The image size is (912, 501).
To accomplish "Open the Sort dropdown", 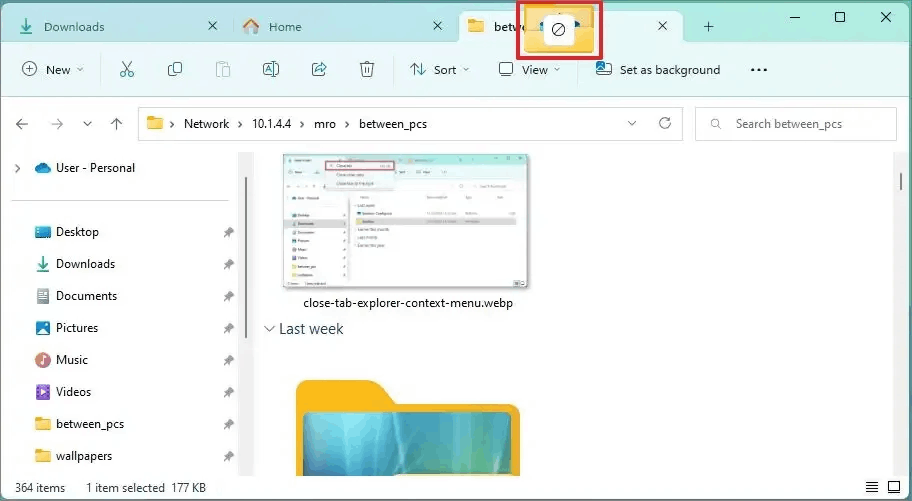I will (x=440, y=70).
